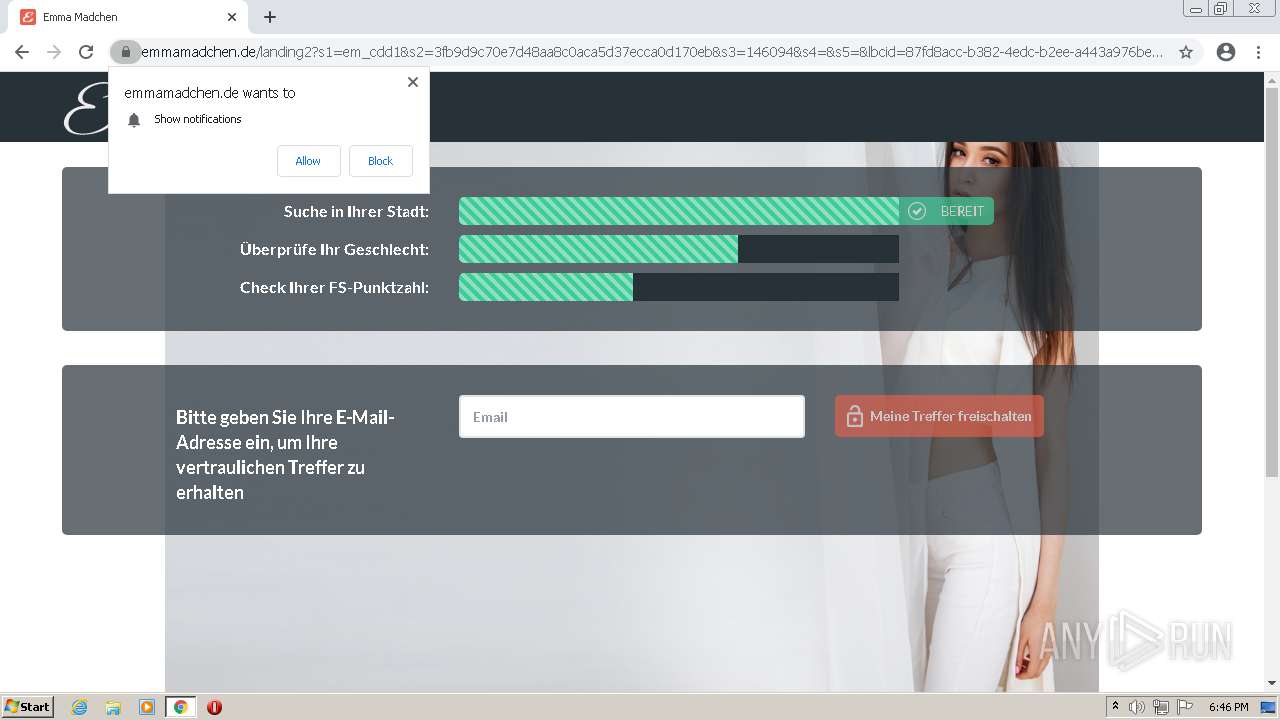Click the action center flag tray icon
Image resolution: width=1280 pixels, height=720 pixels.
(x=1185, y=707)
